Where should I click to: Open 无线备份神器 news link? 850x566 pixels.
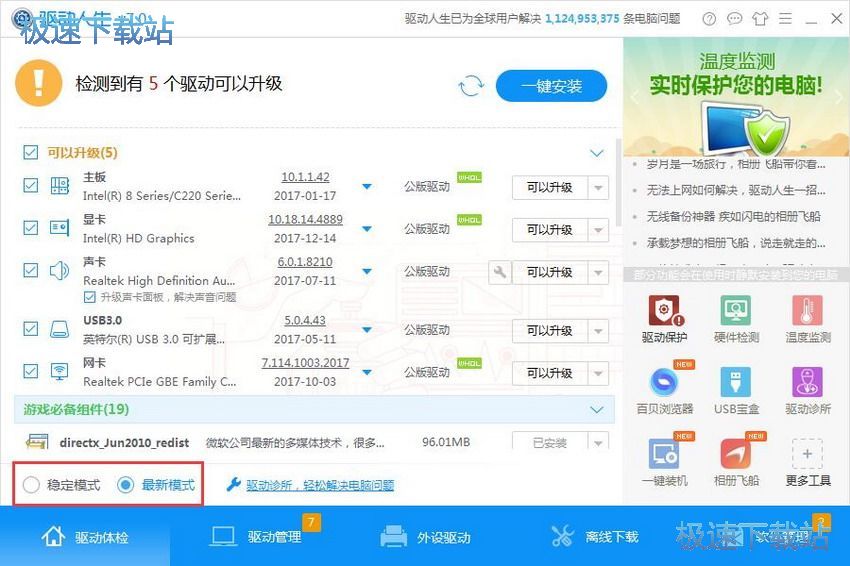pyautogui.click(x=733, y=216)
